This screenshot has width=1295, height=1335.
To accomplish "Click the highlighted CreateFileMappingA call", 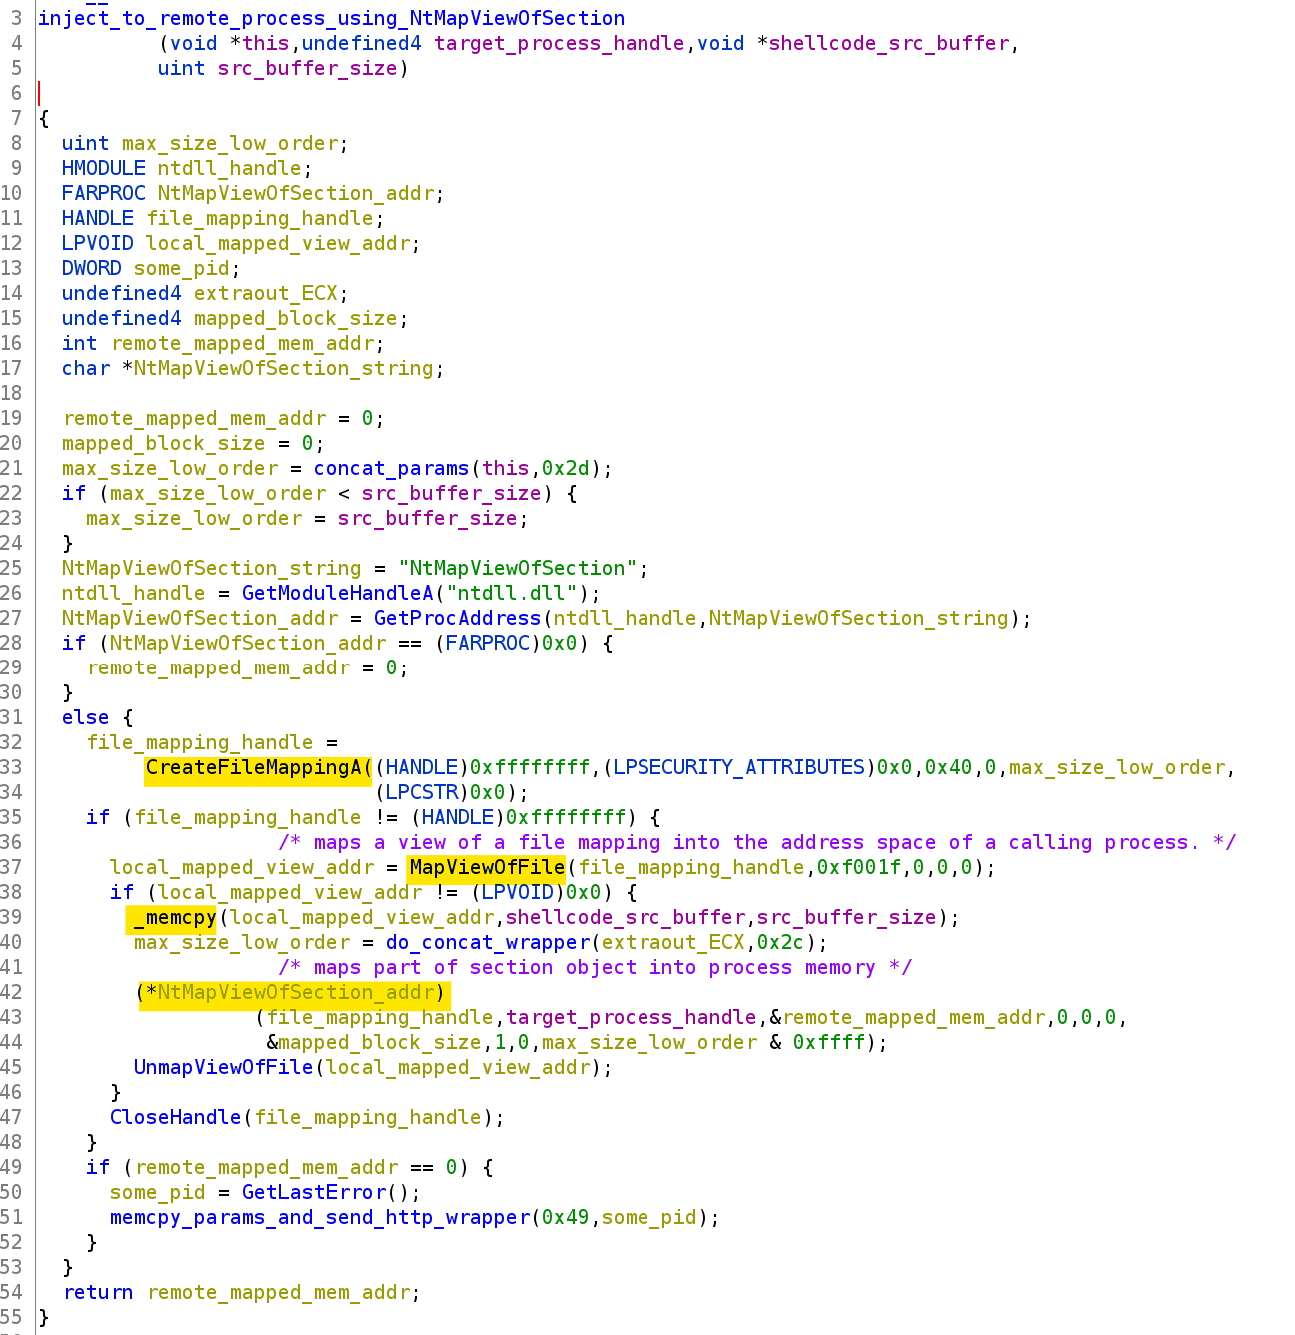I will (x=259, y=767).
